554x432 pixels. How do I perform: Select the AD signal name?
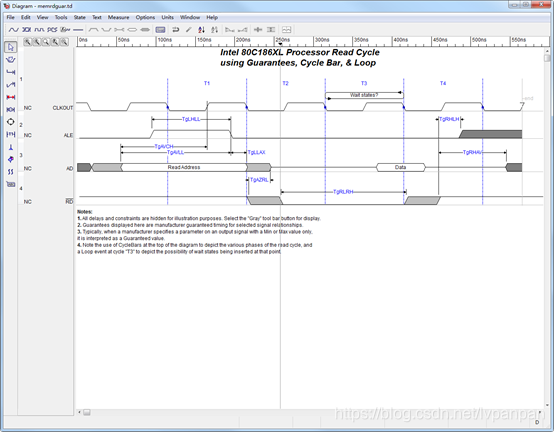pos(70,168)
